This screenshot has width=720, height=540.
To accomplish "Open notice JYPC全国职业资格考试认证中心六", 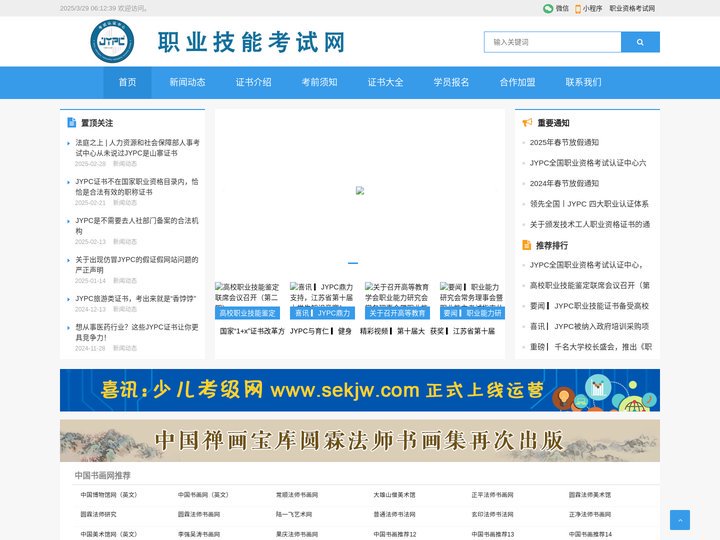I will click(x=588, y=163).
